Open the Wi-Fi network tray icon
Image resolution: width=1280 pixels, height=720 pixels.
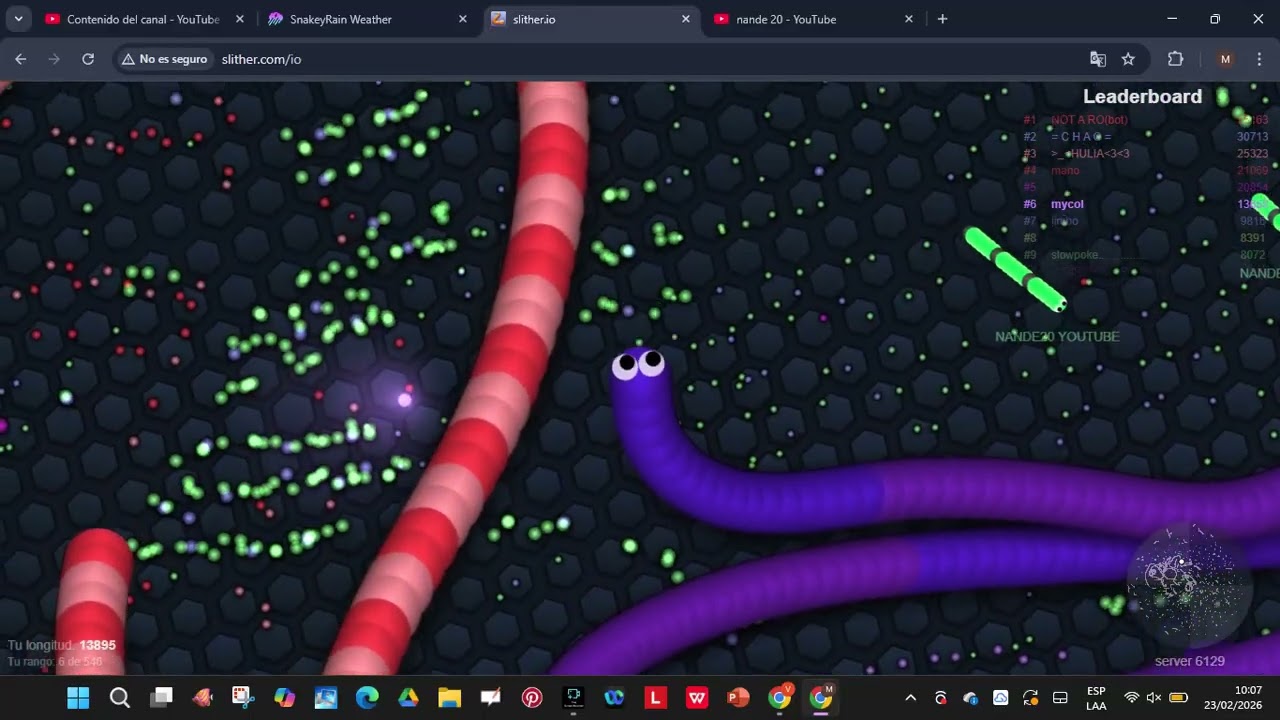click(x=1131, y=698)
